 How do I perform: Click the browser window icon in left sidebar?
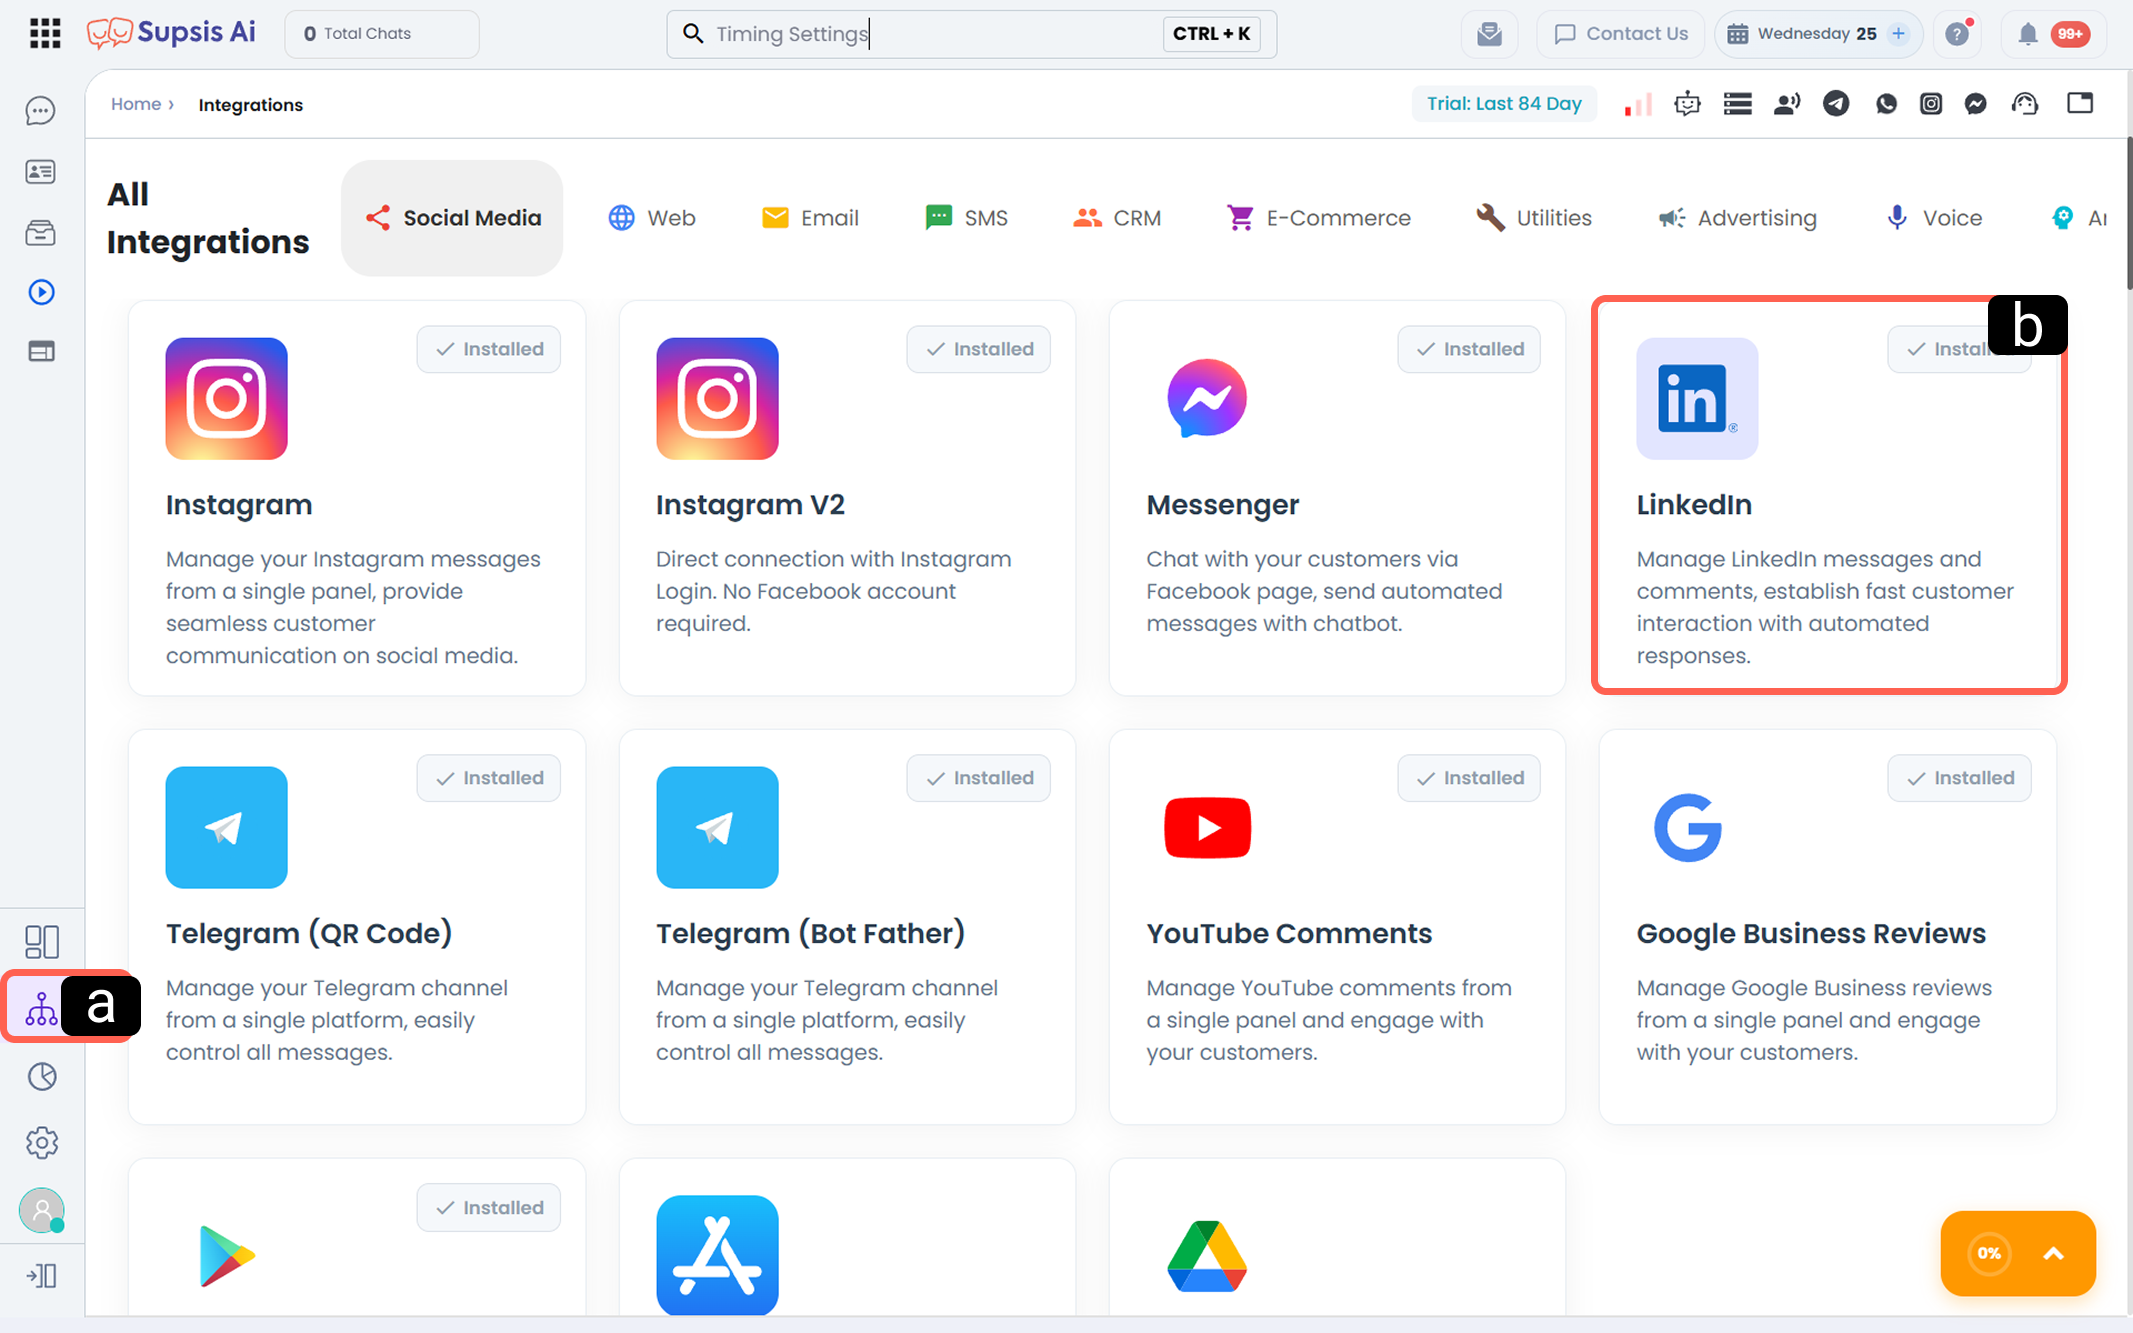(x=41, y=351)
